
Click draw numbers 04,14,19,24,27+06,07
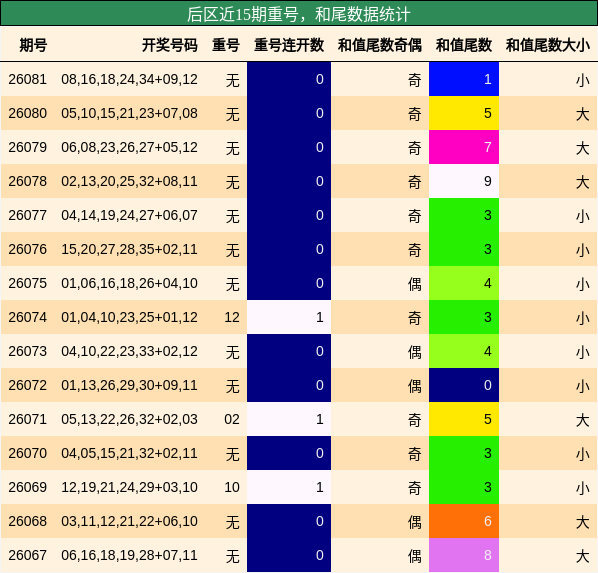pyautogui.click(x=129, y=215)
